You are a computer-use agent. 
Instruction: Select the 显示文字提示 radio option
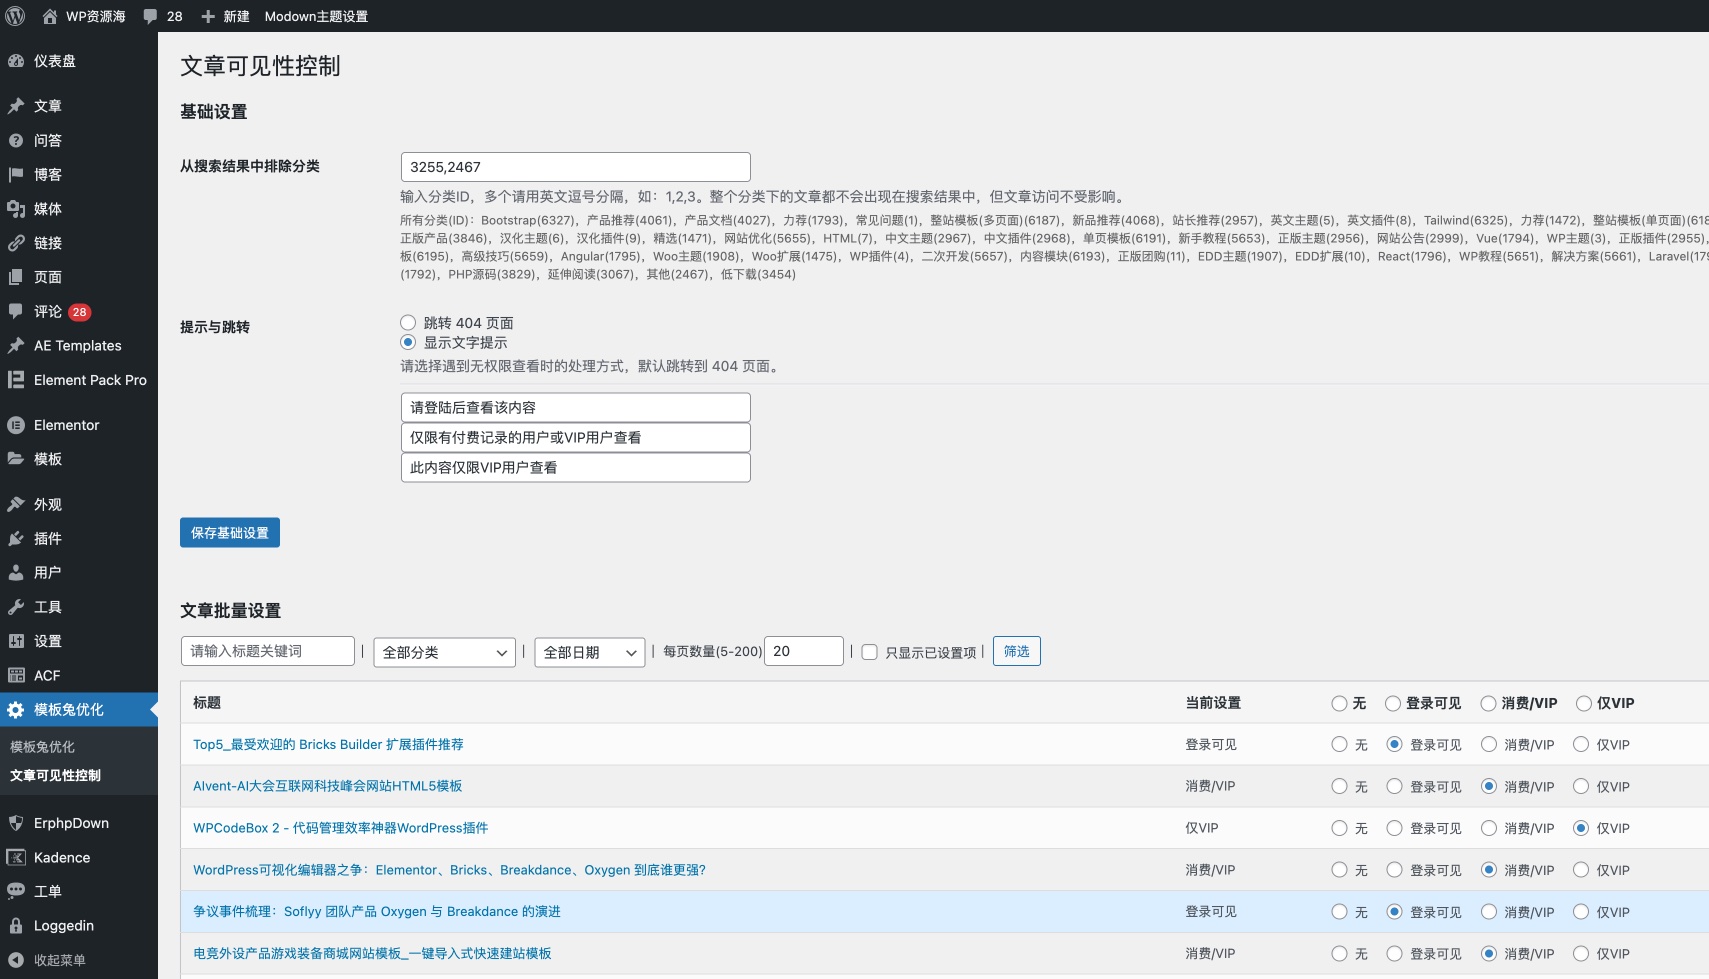click(408, 342)
